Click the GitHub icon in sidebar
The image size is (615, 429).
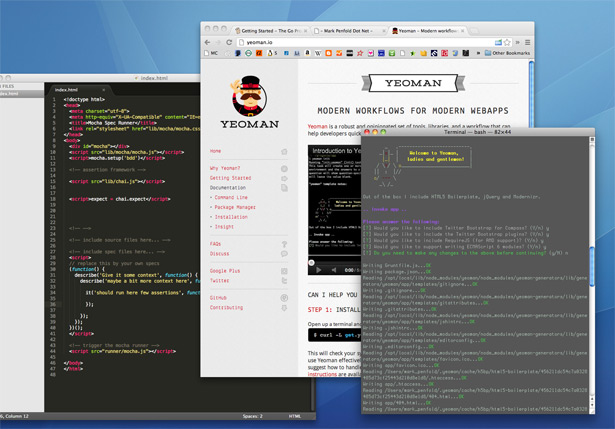(284, 298)
